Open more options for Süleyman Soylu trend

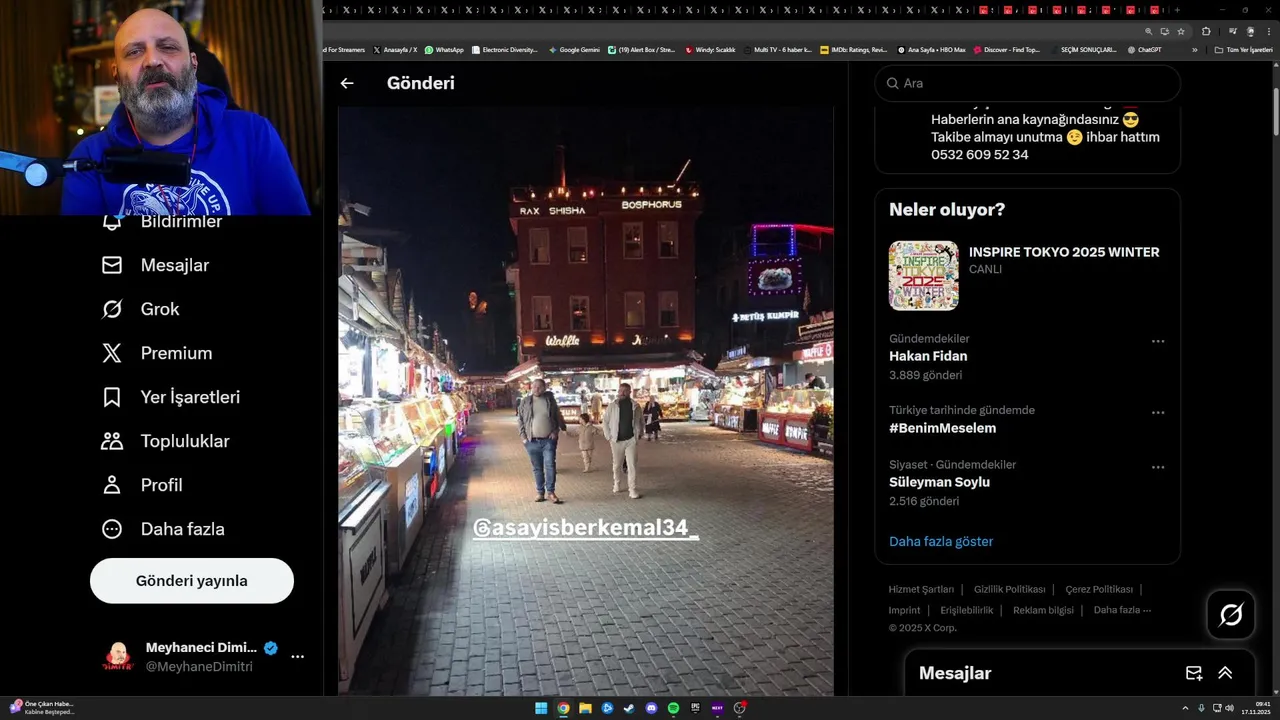coord(1158,467)
